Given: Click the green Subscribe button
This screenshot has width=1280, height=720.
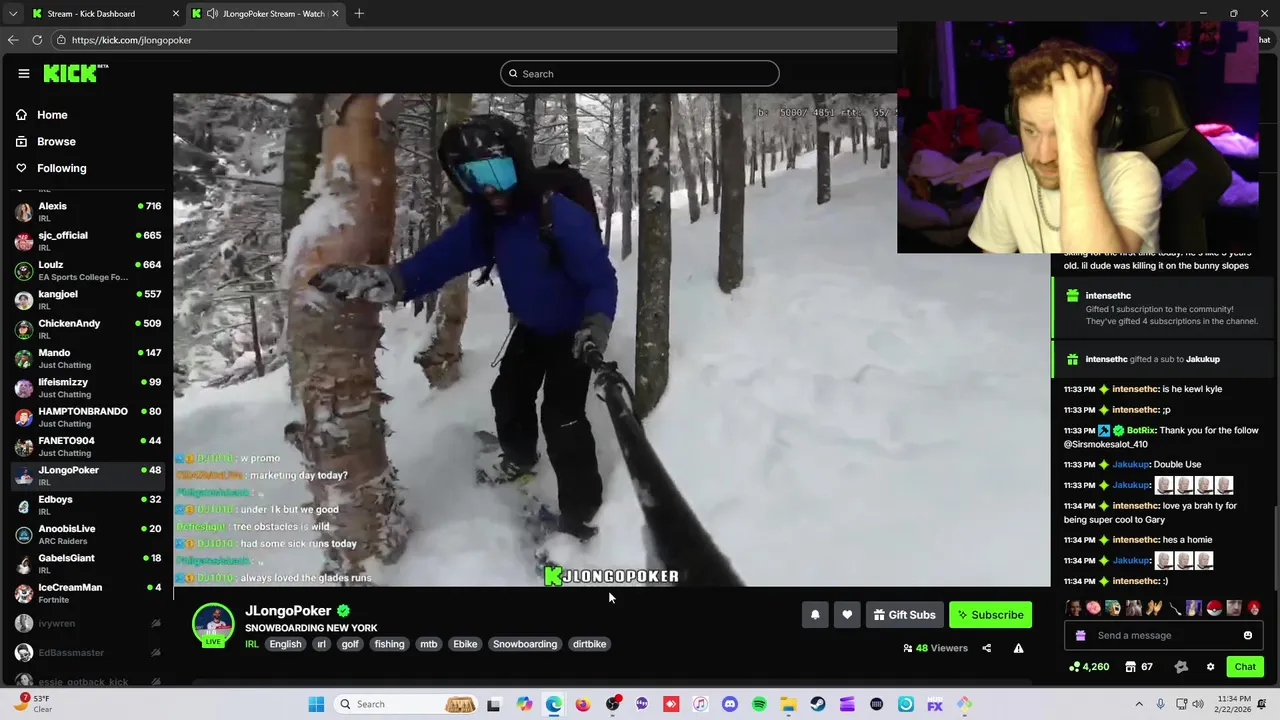Looking at the screenshot, I should point(990,615).
